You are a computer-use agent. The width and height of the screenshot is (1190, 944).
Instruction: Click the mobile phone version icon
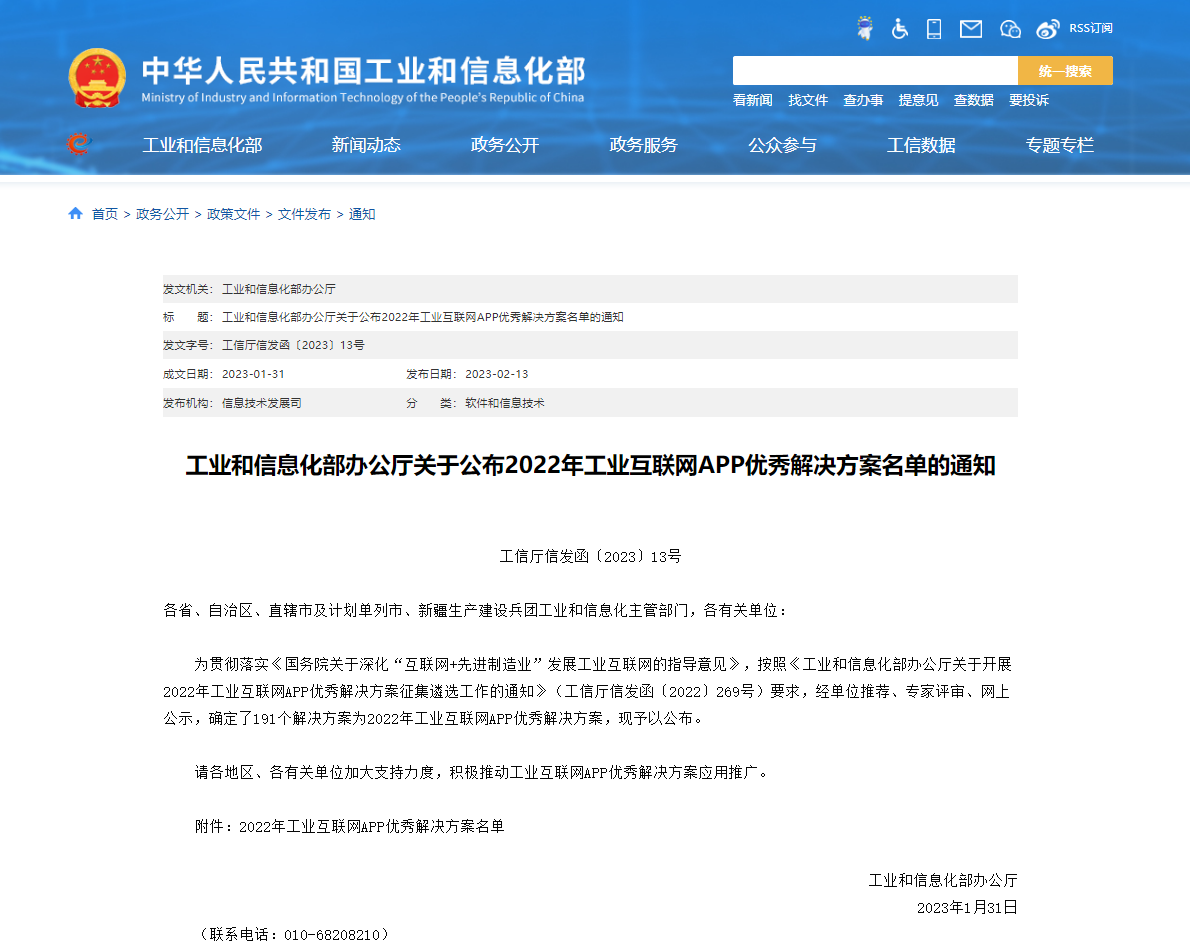click(933, 28)
